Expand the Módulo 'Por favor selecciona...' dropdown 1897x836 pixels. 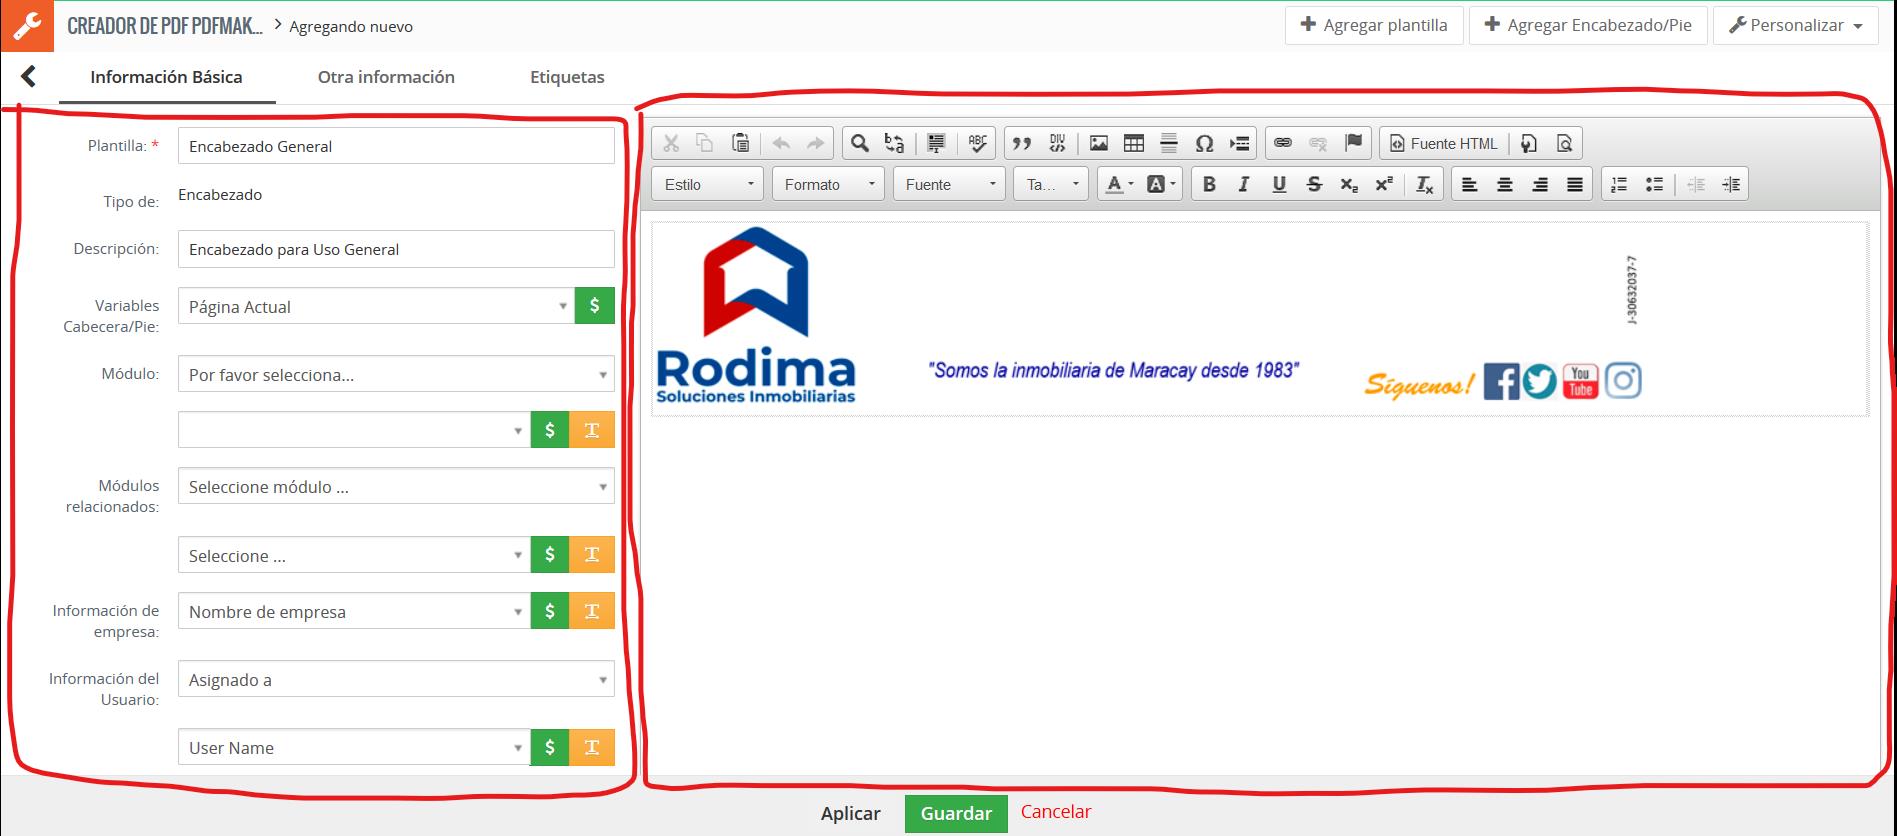[396, 375]
